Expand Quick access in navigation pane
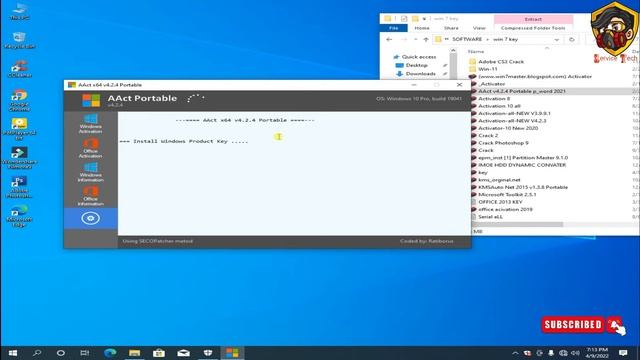 coord(415,57)
